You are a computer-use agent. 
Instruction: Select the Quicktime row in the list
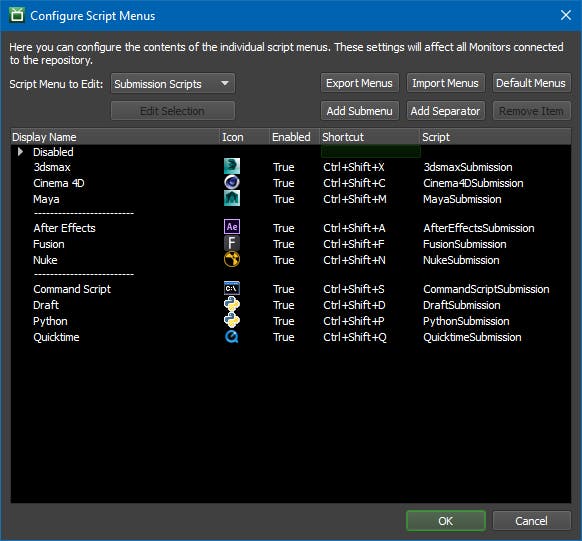[x=291, y=337]
